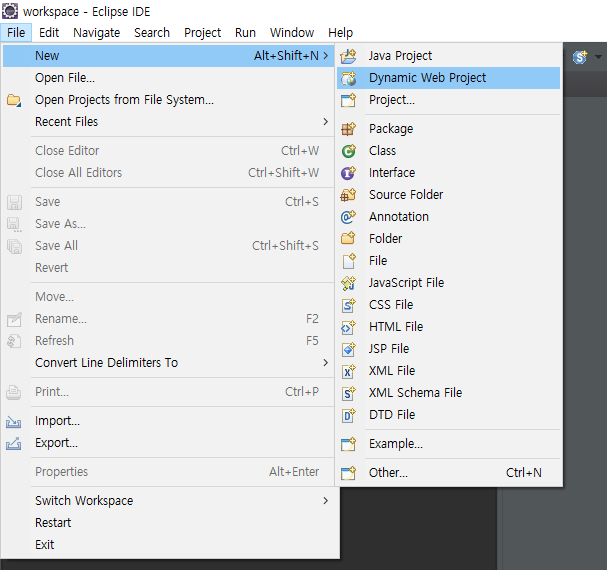Select Dynamic Web Project entry
This screenshot has height=570, width=607.
coord(448,78)
